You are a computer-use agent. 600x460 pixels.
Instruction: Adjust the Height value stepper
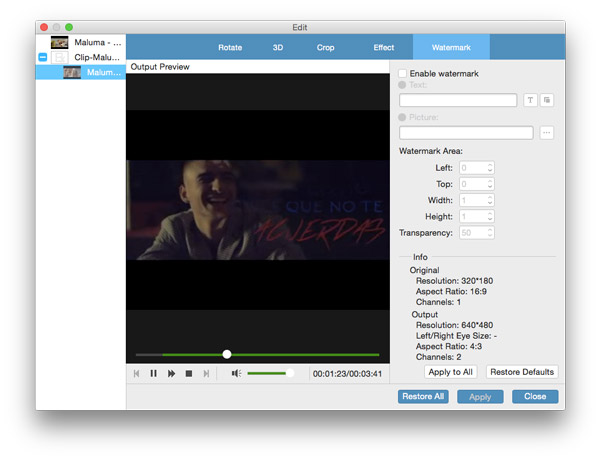(x=490, y=217)
